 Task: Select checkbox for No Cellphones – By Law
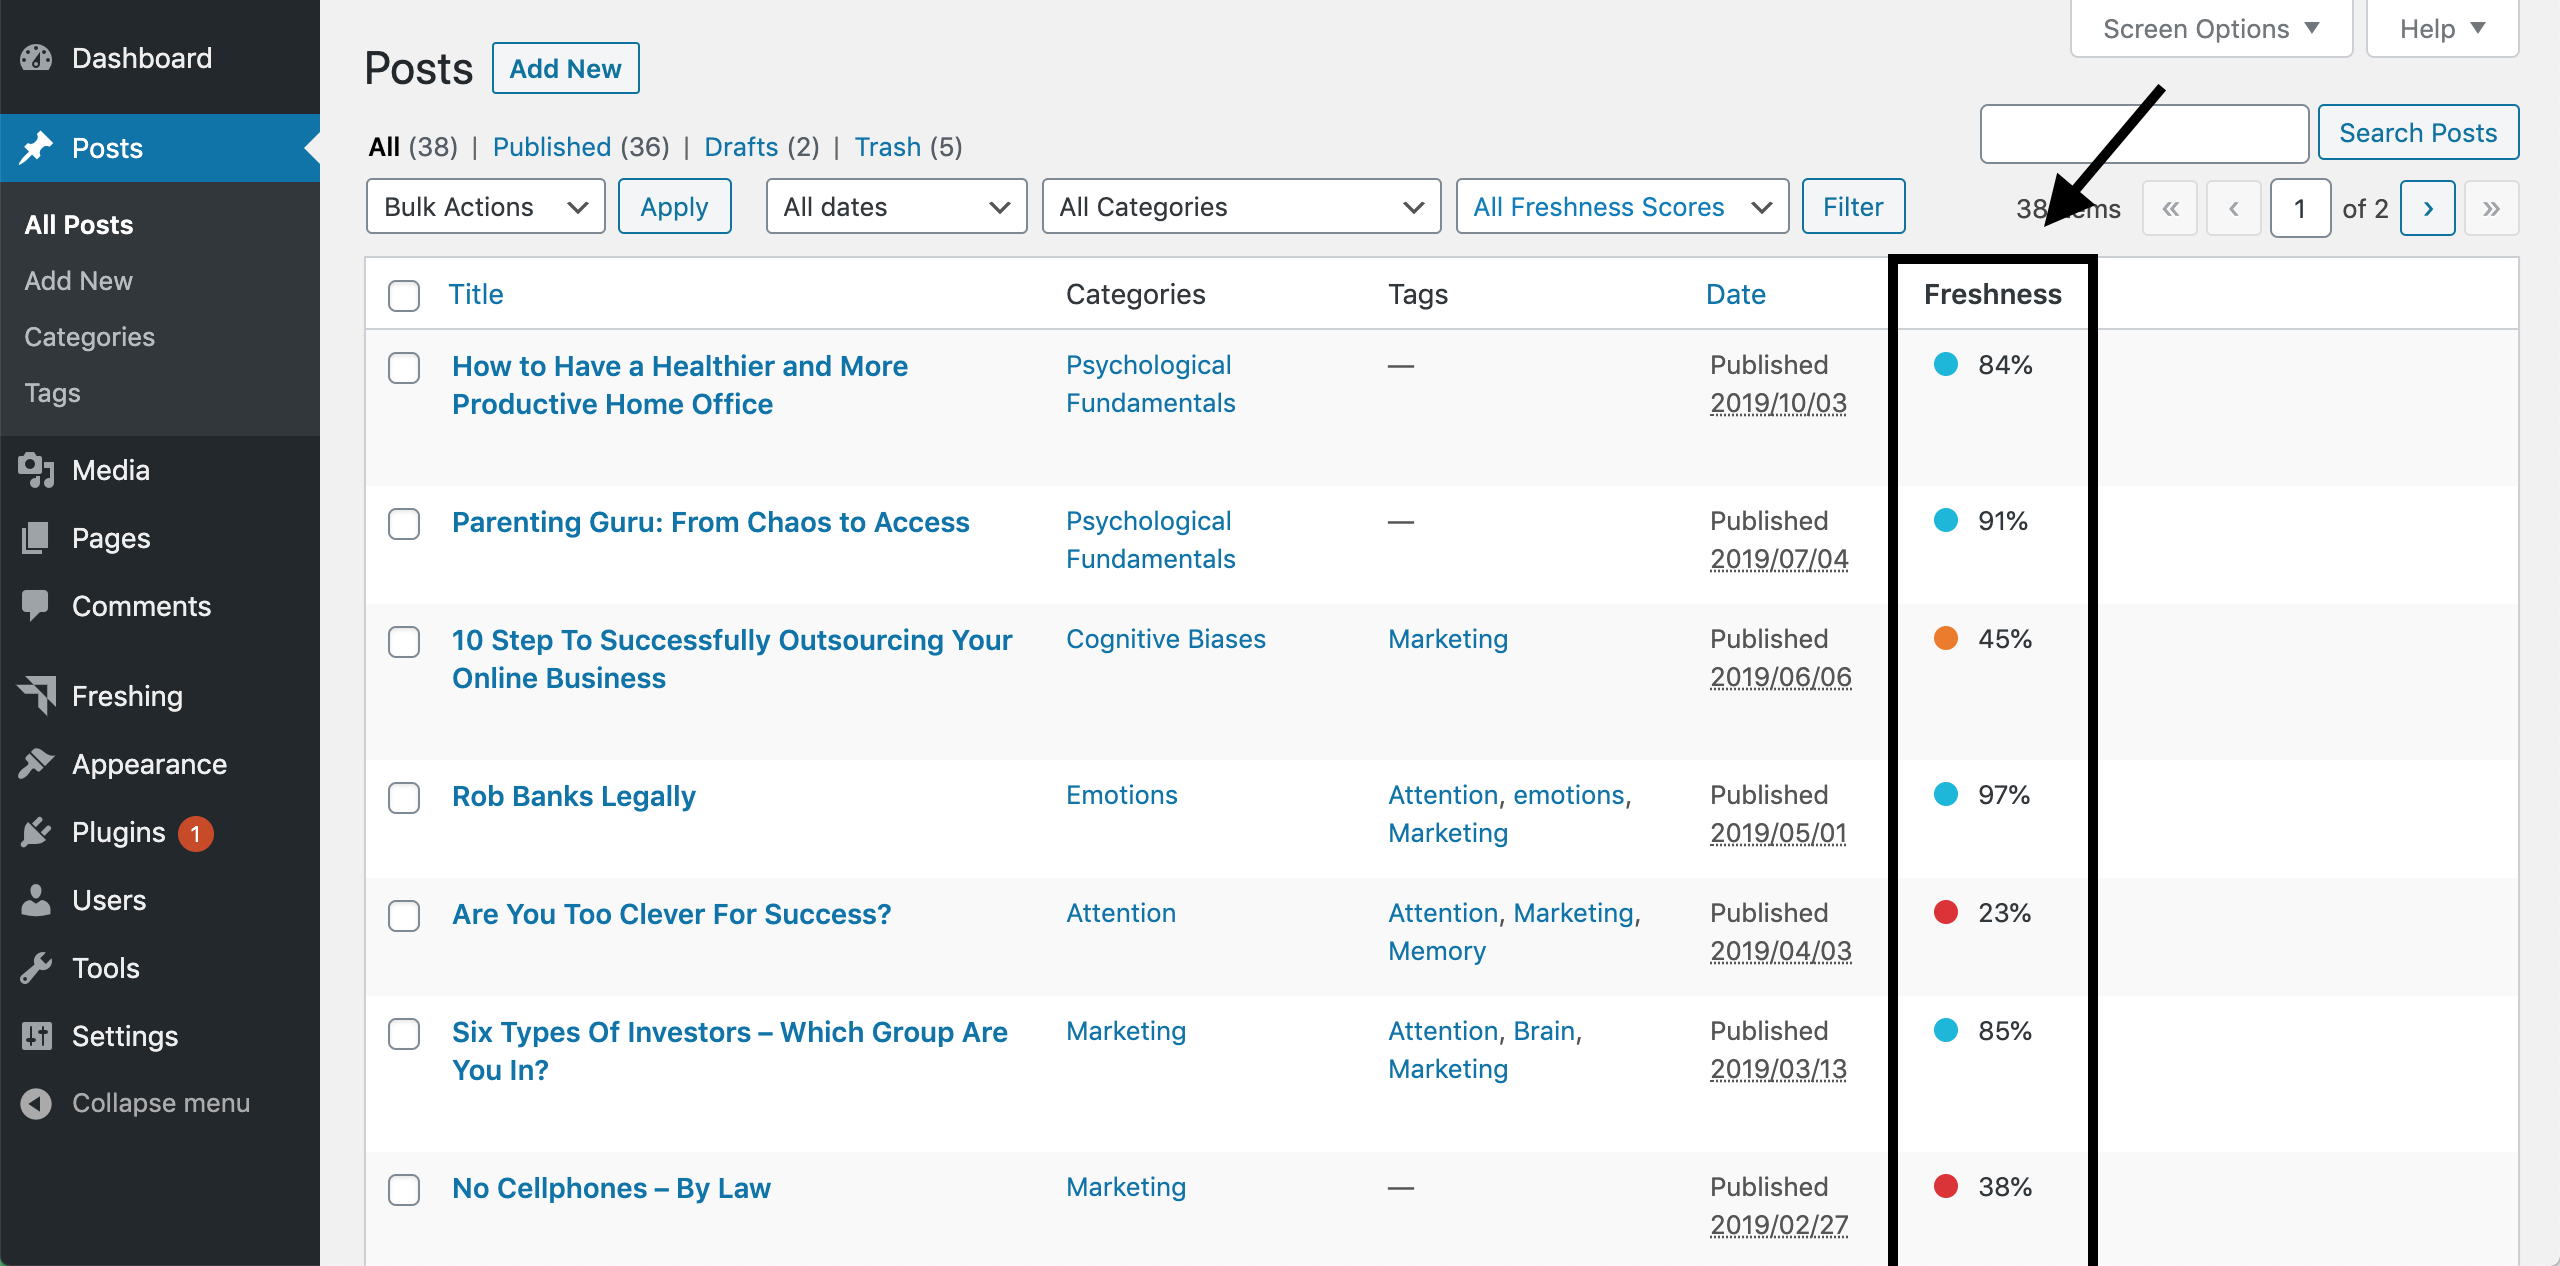tap(404, 1190)
